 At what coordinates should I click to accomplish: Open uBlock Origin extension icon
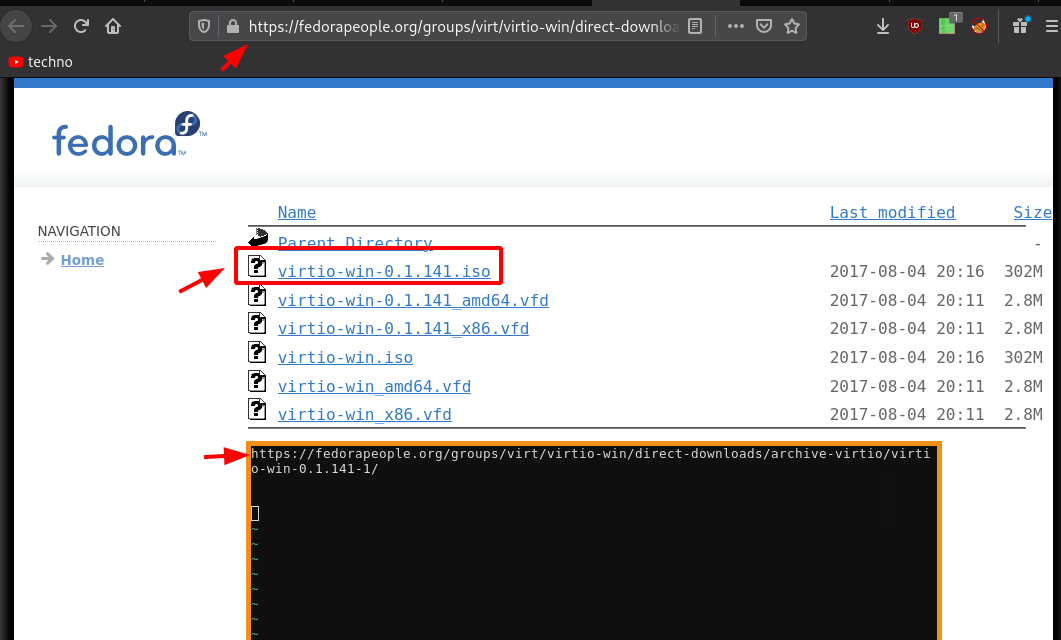click(915, 26)
